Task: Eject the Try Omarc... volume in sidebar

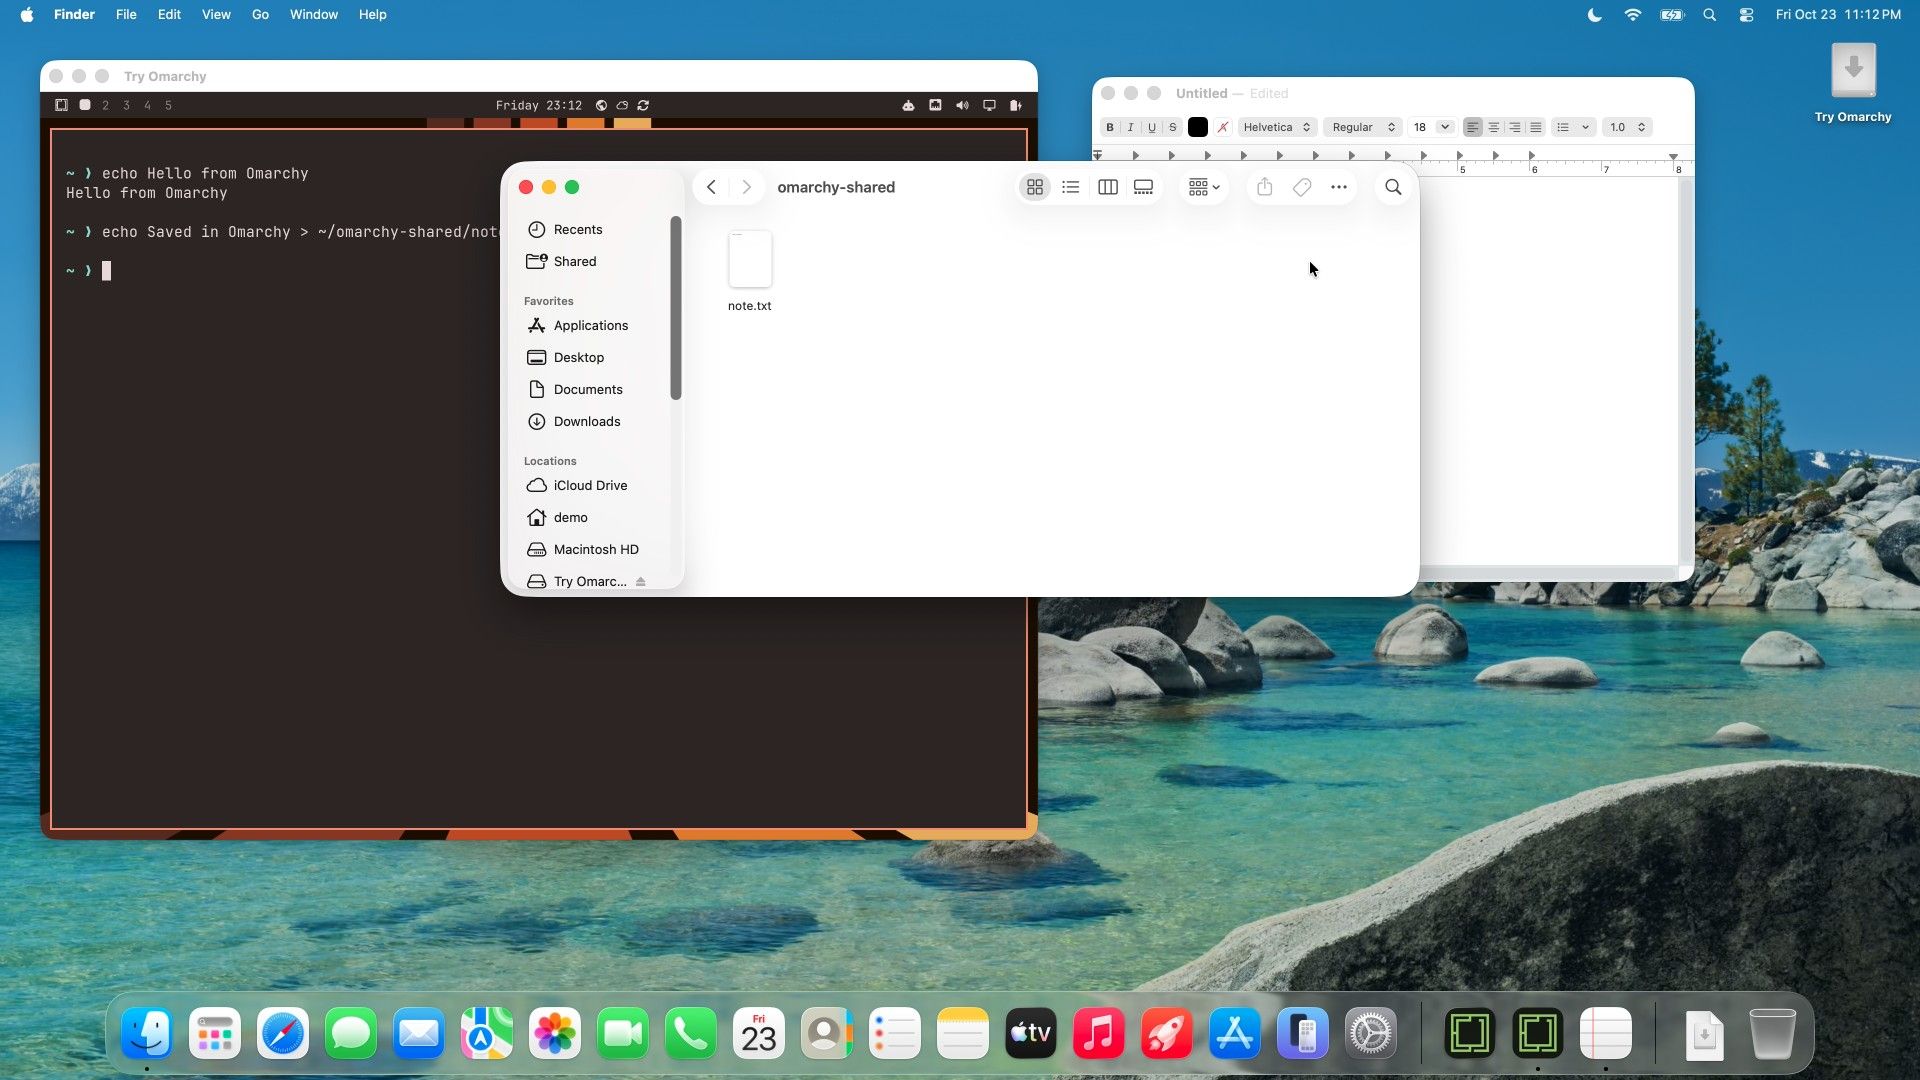Action: coord(641,581)
